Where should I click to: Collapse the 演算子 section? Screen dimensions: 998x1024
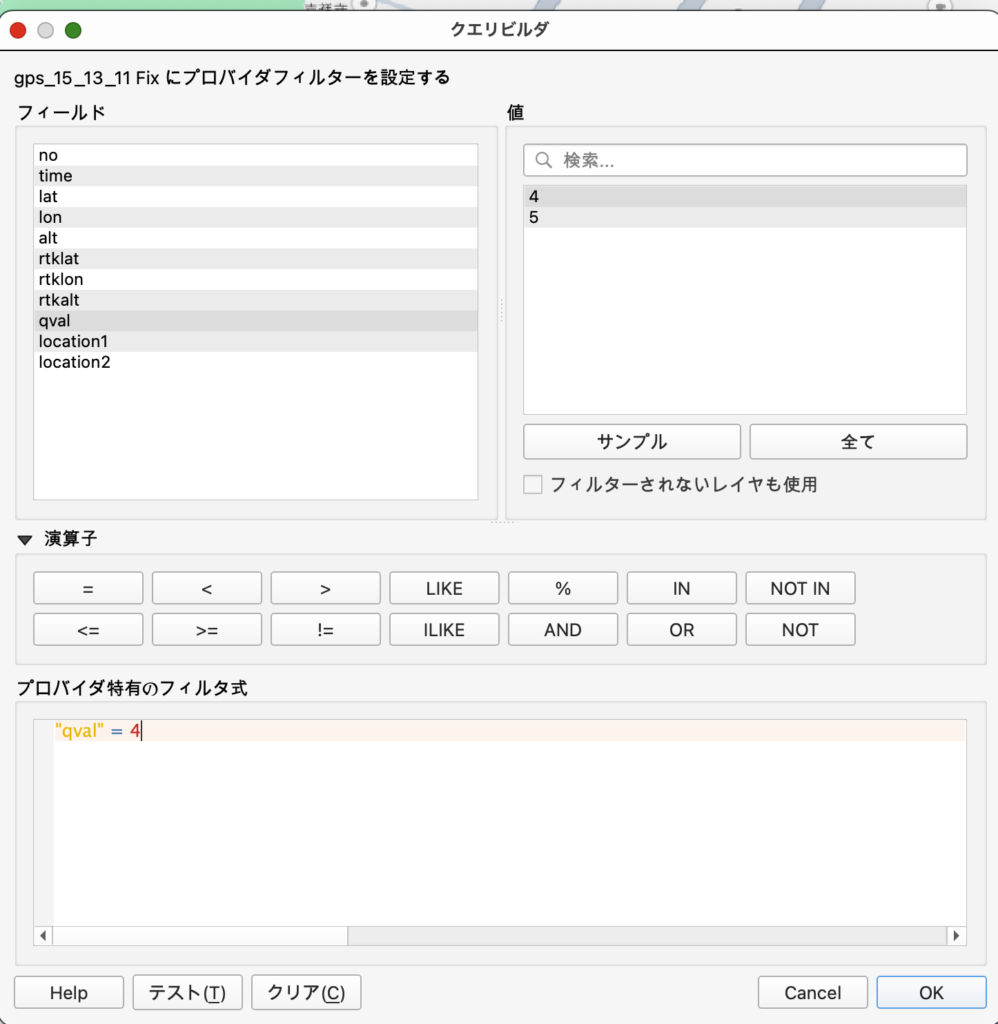[25, 539]
